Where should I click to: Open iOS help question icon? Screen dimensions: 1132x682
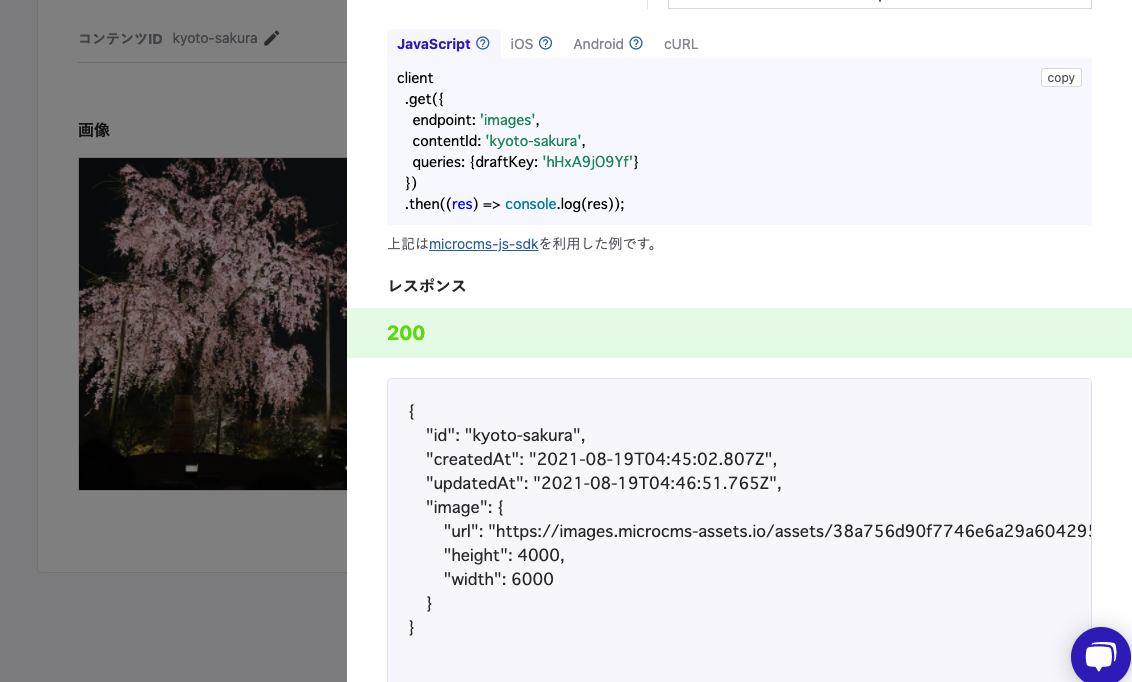pos(546,43)
